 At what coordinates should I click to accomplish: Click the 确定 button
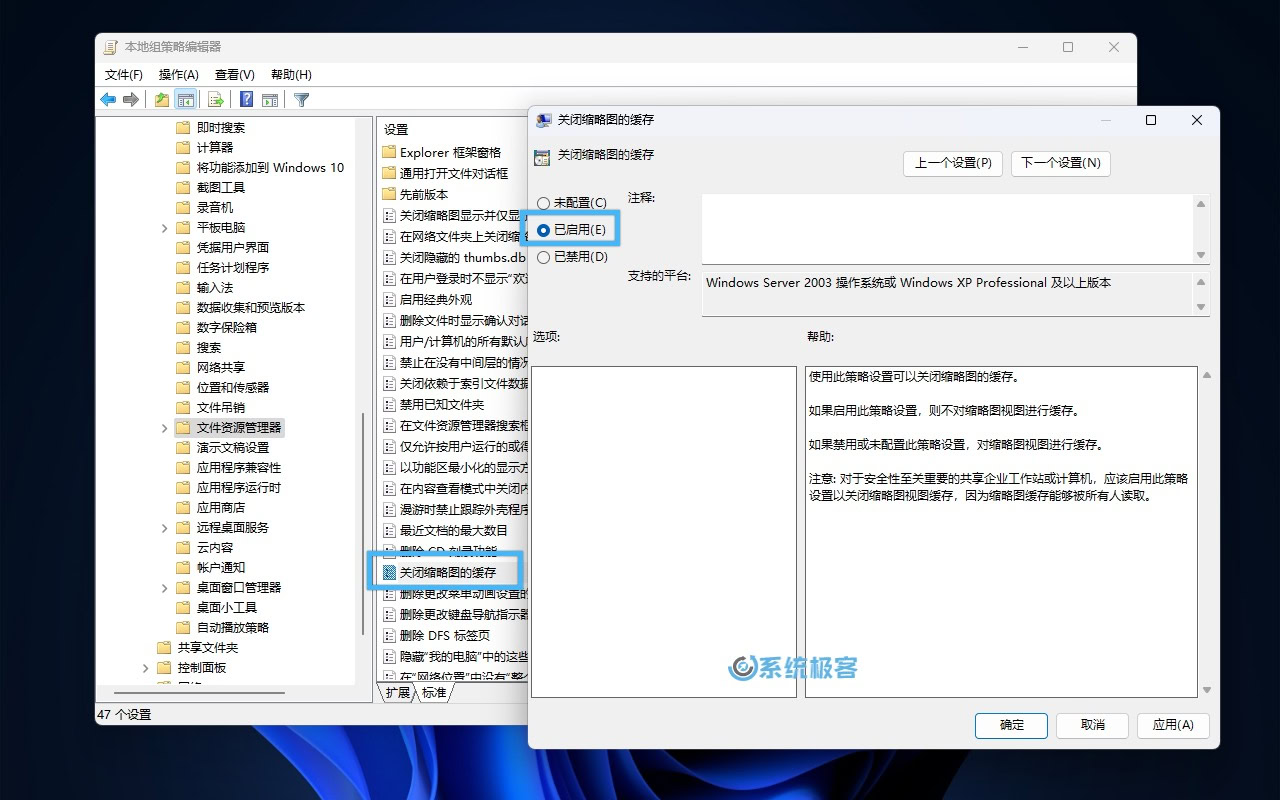(x=1012, y=725)
